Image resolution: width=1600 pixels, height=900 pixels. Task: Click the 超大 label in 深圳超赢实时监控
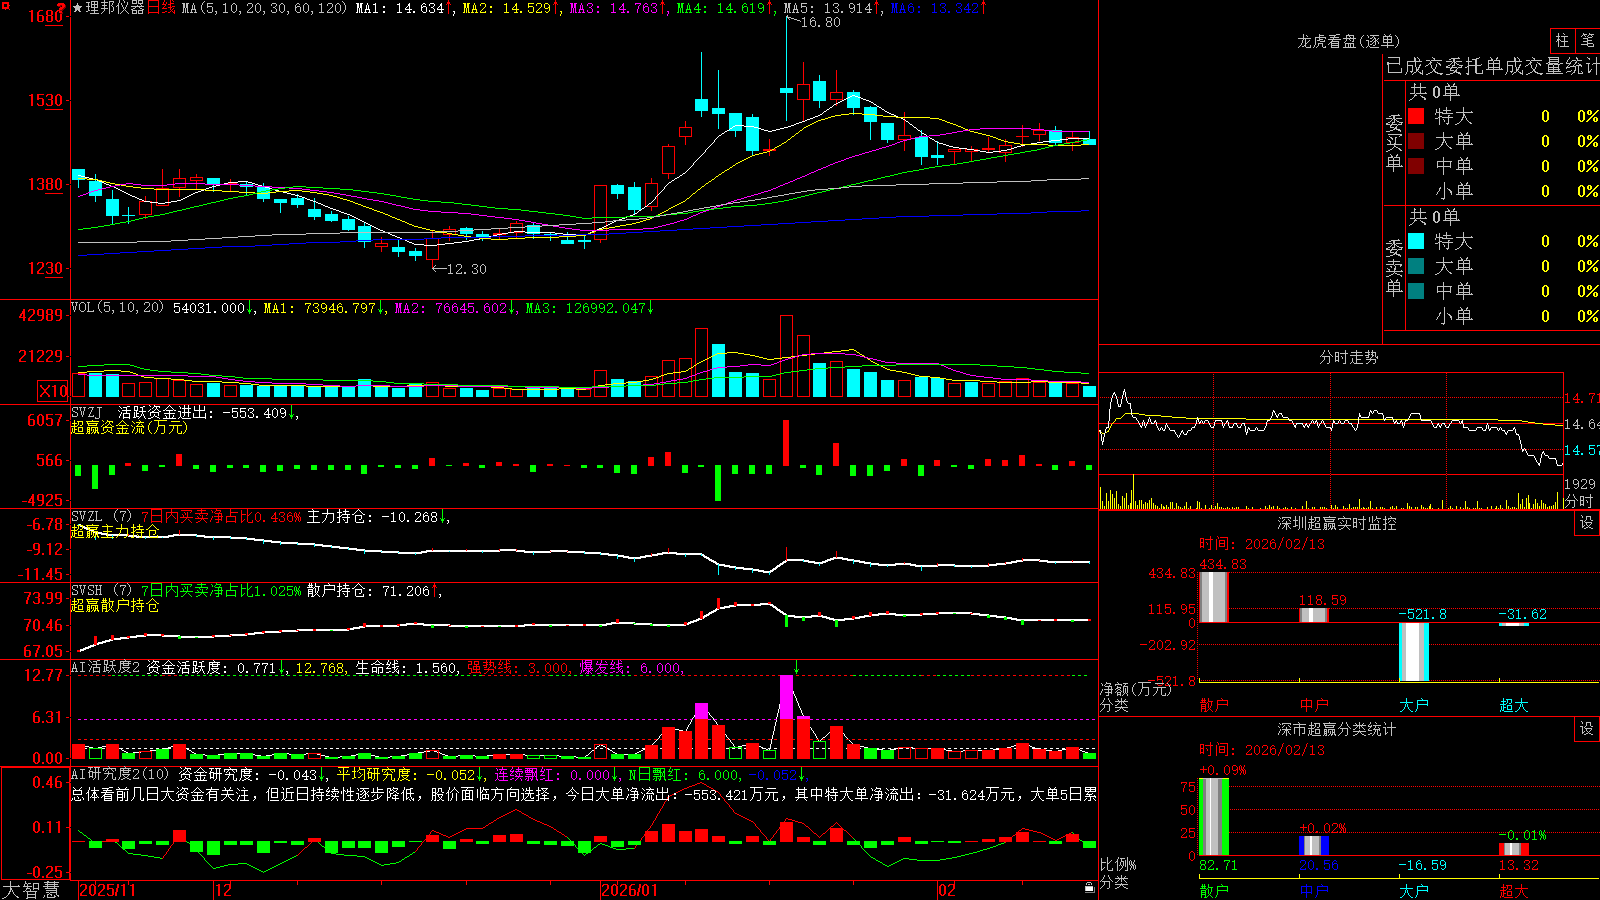click(x=1513, y=705)
